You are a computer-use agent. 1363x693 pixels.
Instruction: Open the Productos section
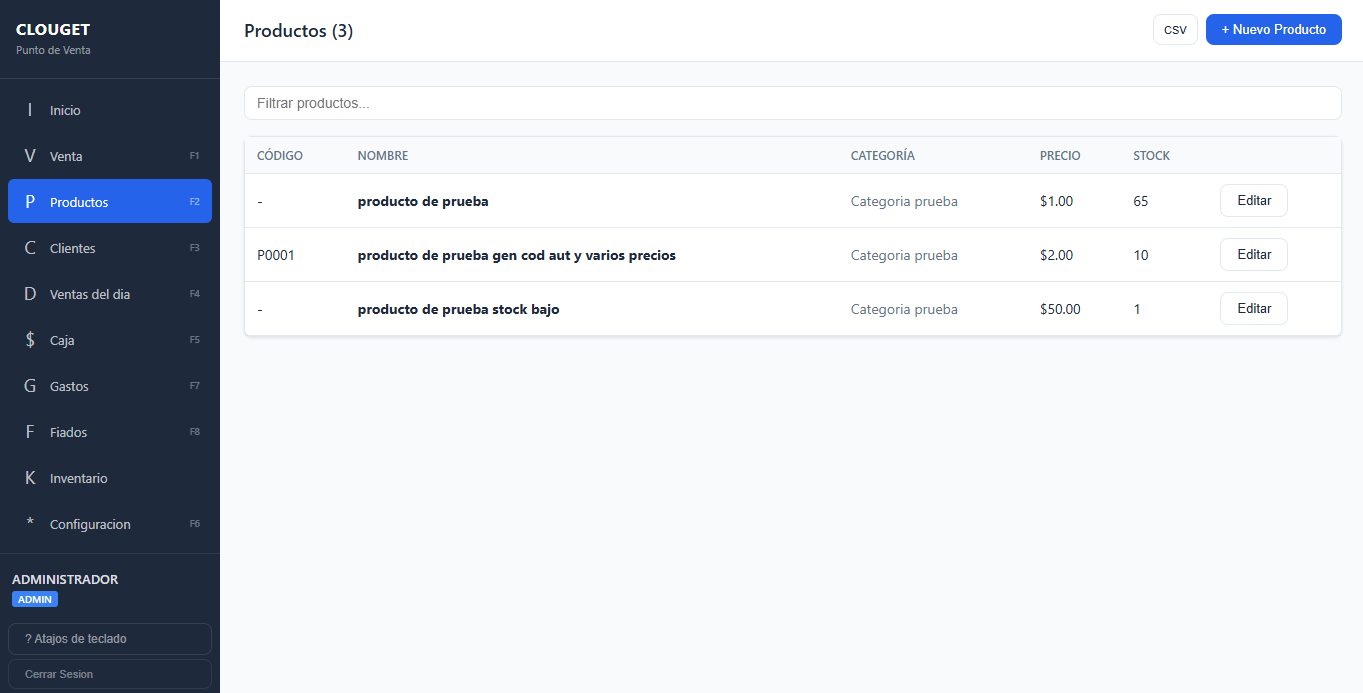pos(80,201)
